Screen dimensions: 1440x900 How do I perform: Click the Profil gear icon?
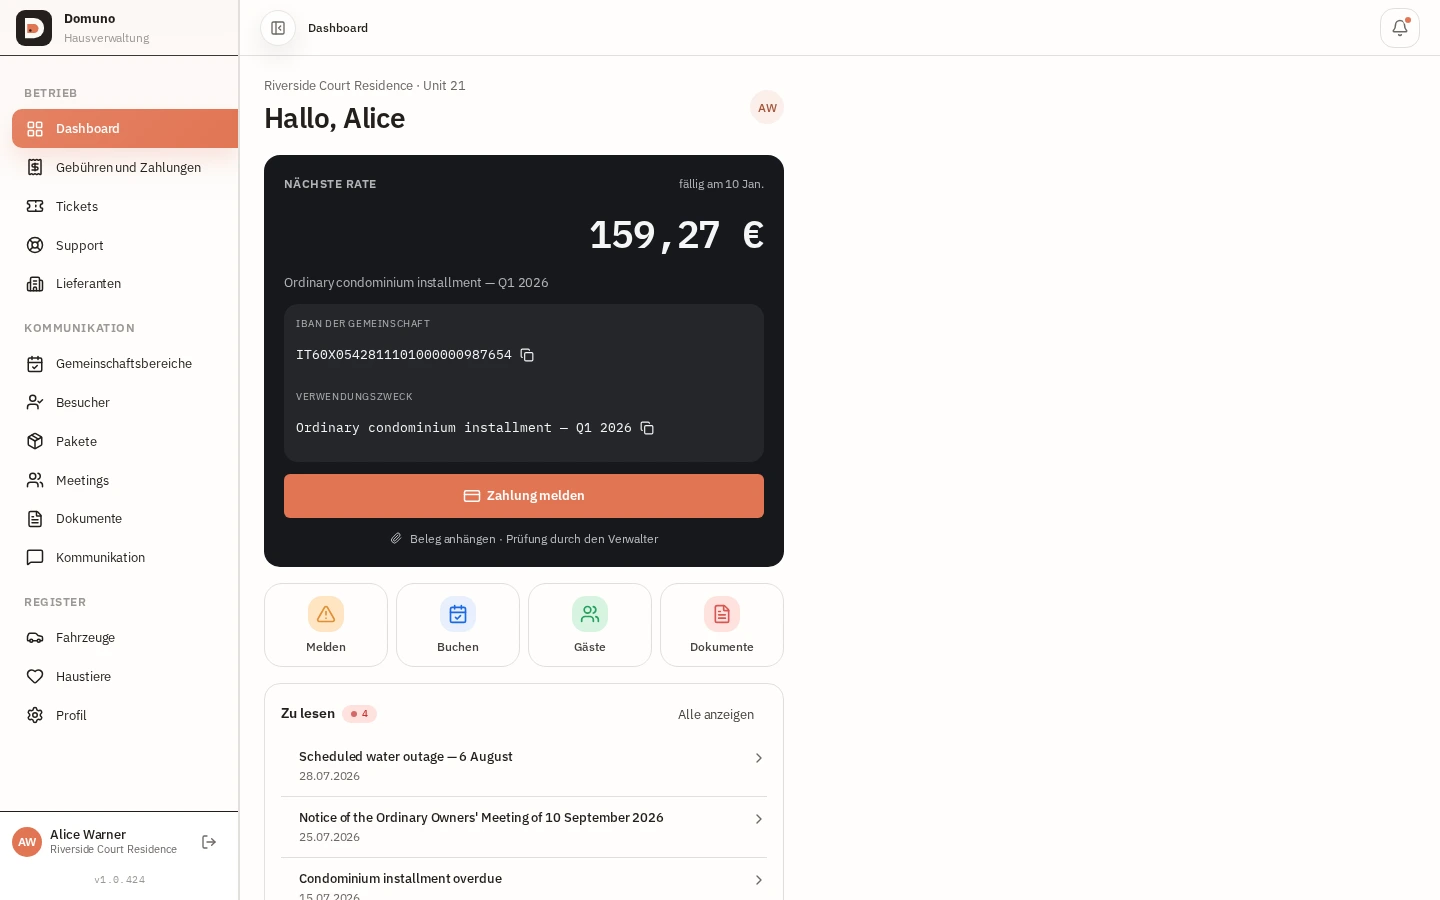click(35, 715)
